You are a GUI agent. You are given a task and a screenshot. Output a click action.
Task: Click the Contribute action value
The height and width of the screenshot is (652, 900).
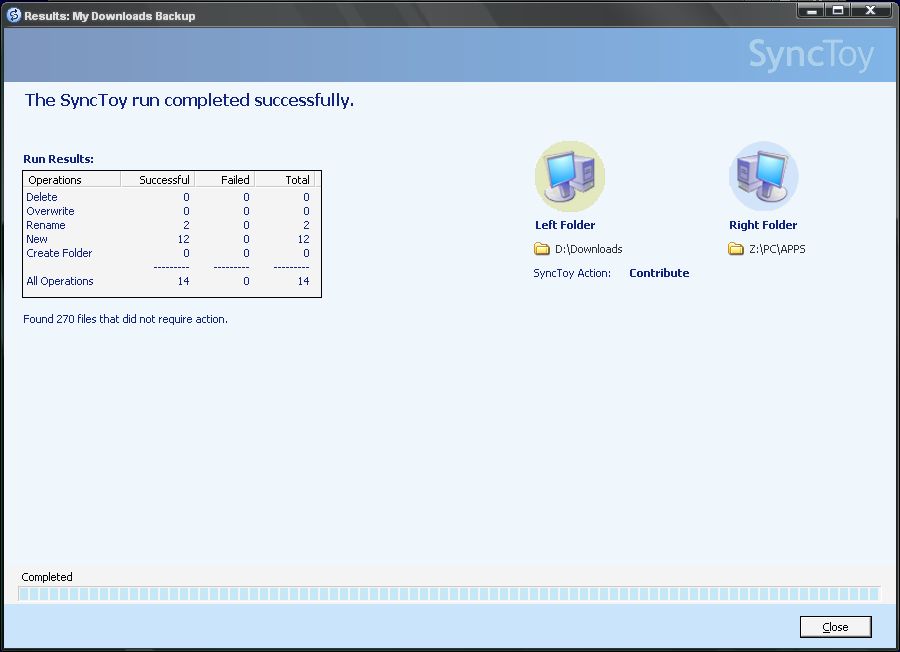click(x=659, y=273)
